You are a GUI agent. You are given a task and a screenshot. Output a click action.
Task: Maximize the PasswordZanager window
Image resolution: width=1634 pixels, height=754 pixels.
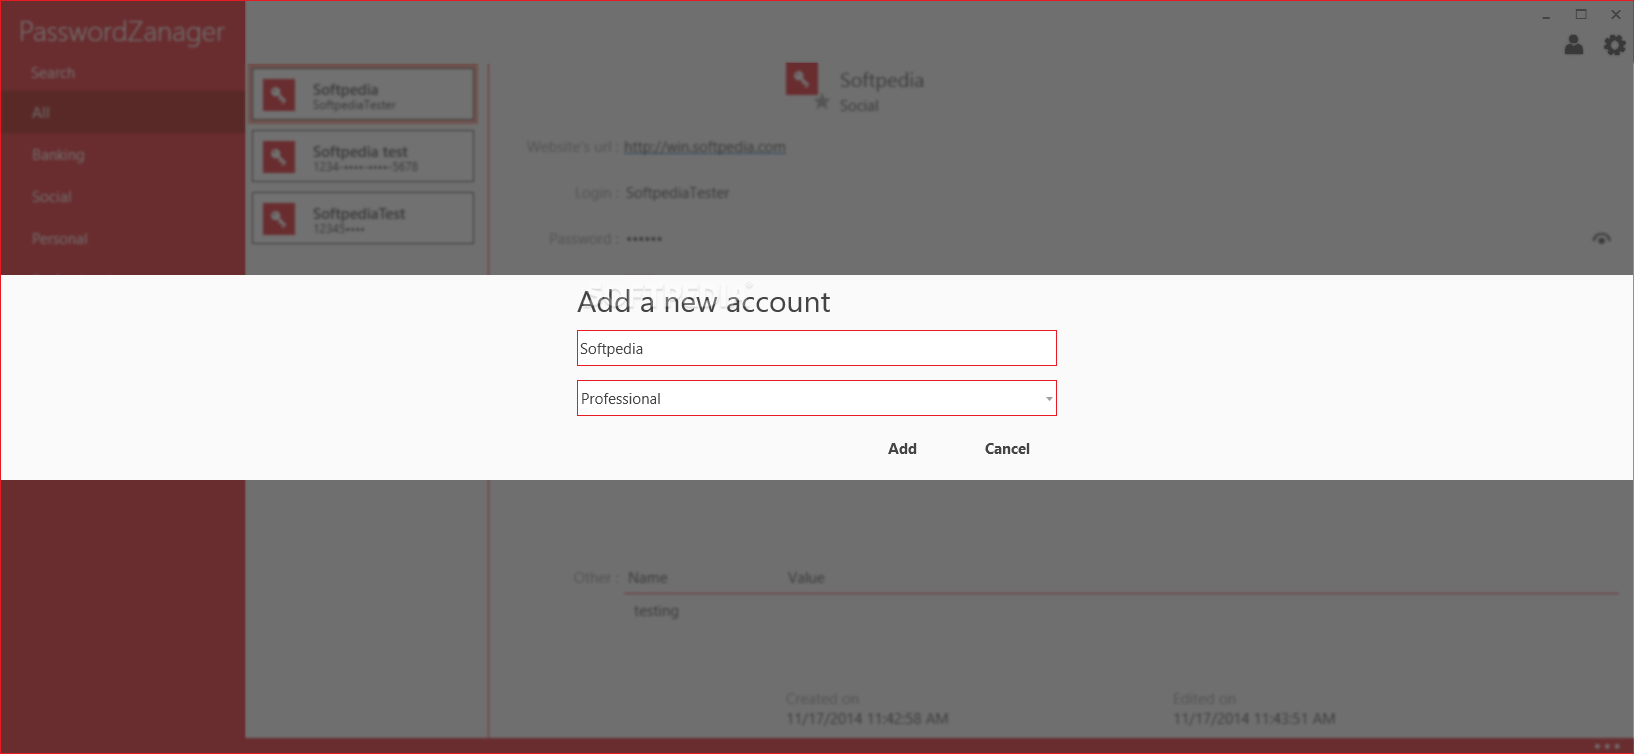[1581, 15]
